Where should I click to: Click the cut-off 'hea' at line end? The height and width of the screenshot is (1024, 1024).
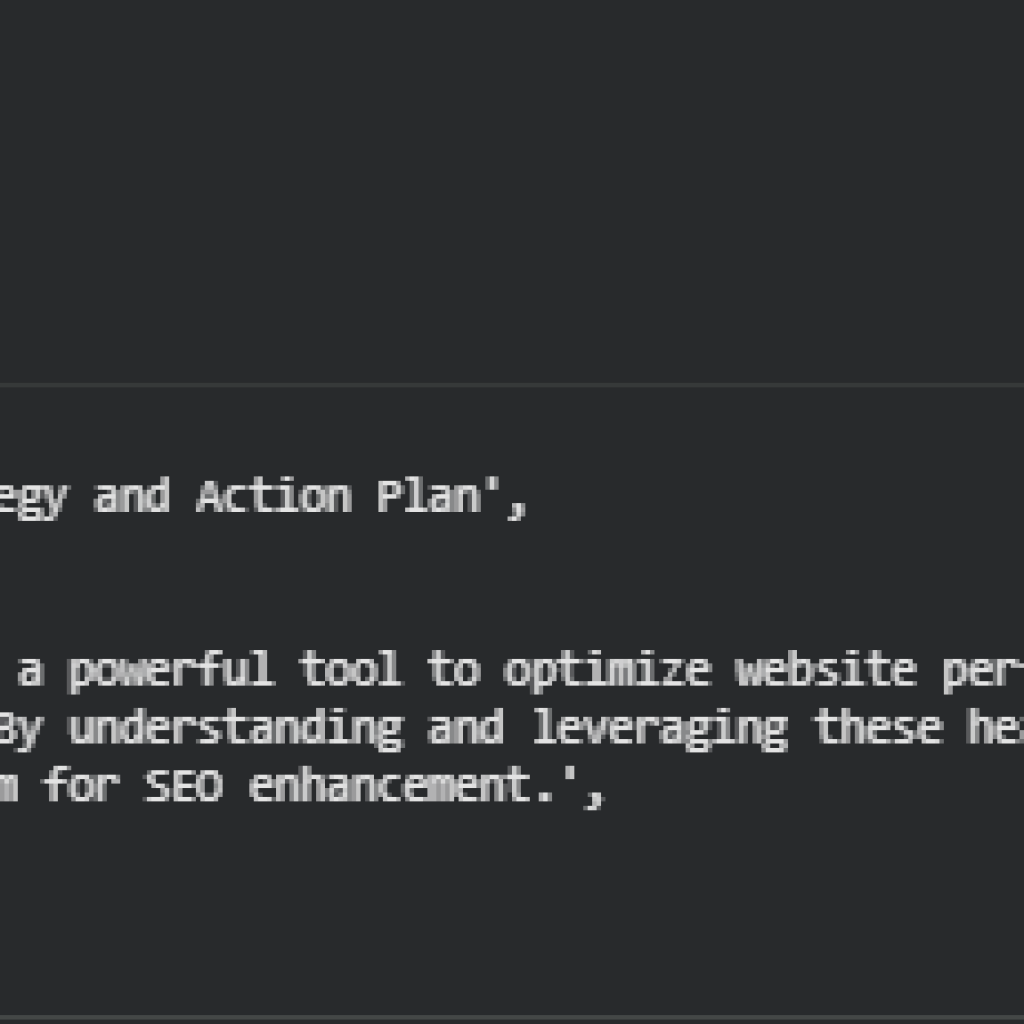994,729
